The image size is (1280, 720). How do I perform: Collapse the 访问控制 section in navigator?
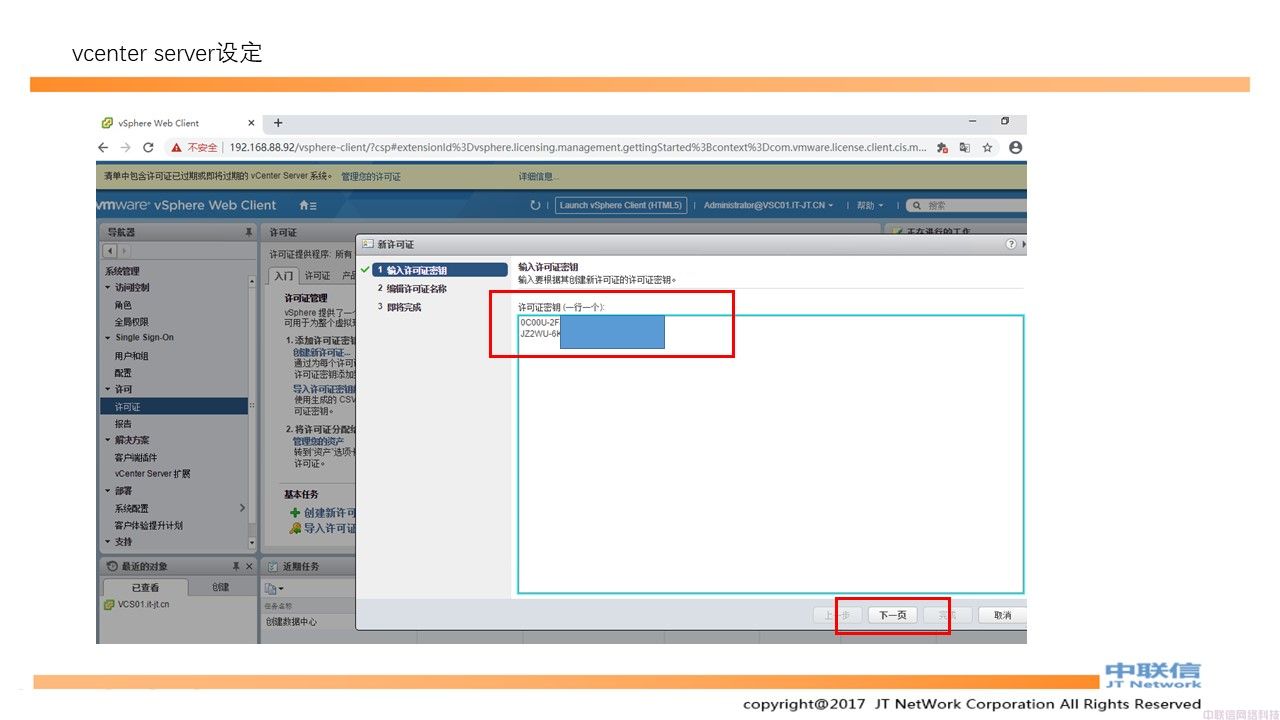point(108,287)
